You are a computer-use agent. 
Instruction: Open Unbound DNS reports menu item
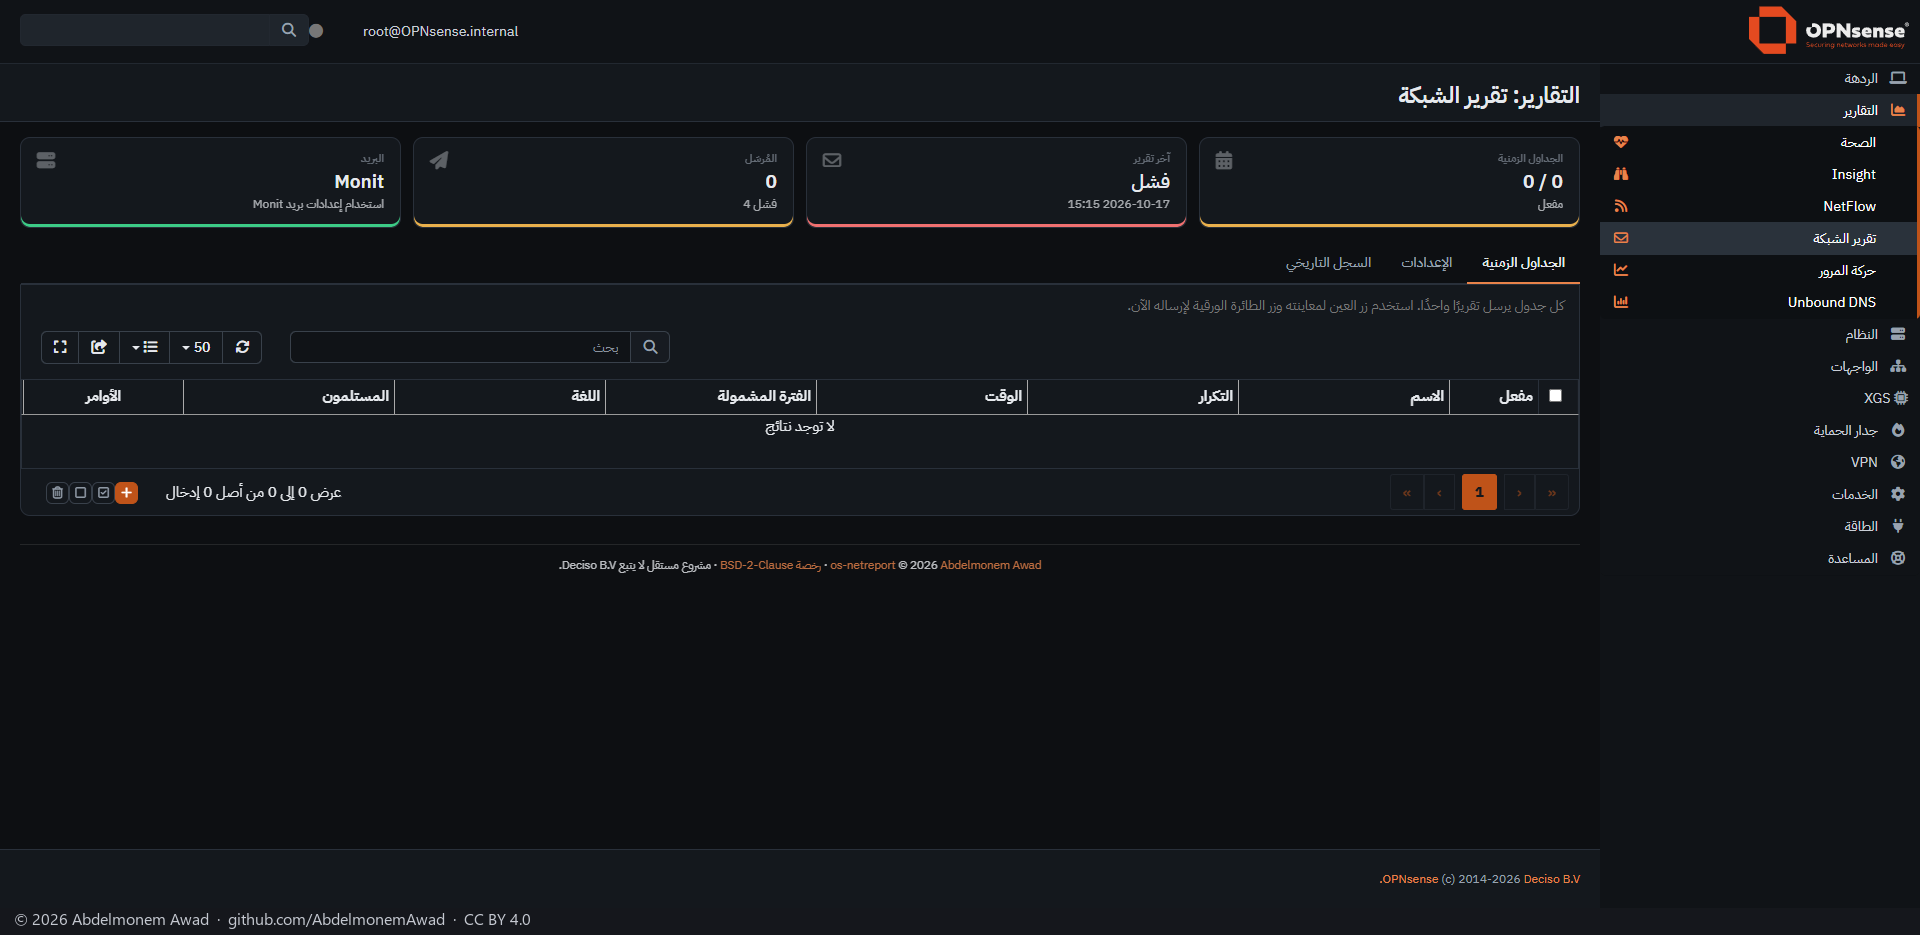(x=1759, y=302)
